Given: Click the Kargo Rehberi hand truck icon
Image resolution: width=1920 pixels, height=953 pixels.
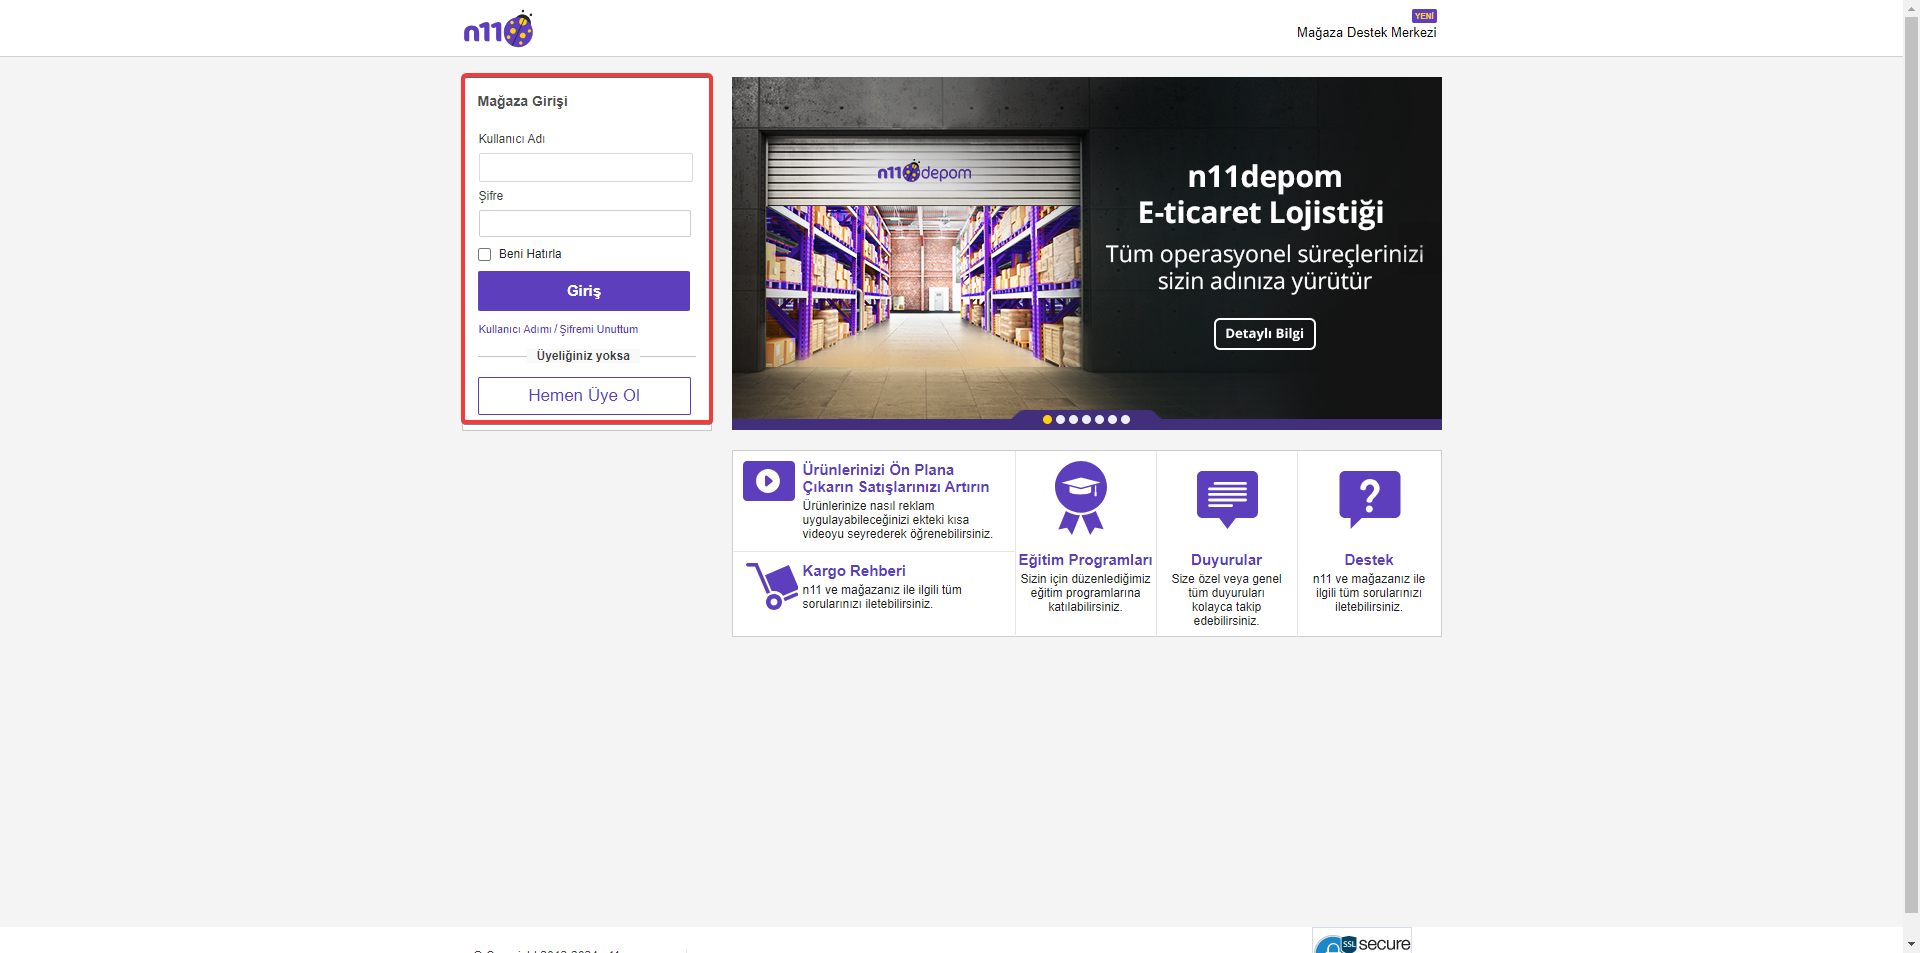Looking at the screenshot, I should pyautogui.click(x=771, y=586).
